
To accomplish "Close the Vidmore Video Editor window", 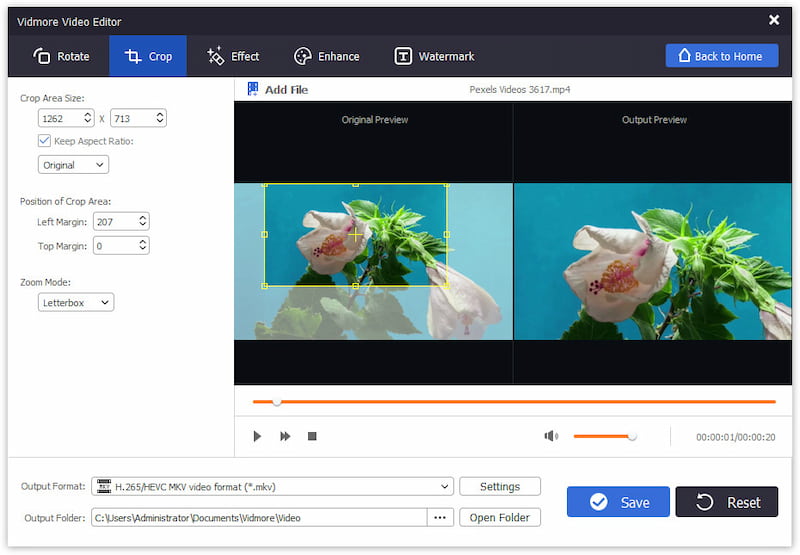I will [x=773, y=20].
